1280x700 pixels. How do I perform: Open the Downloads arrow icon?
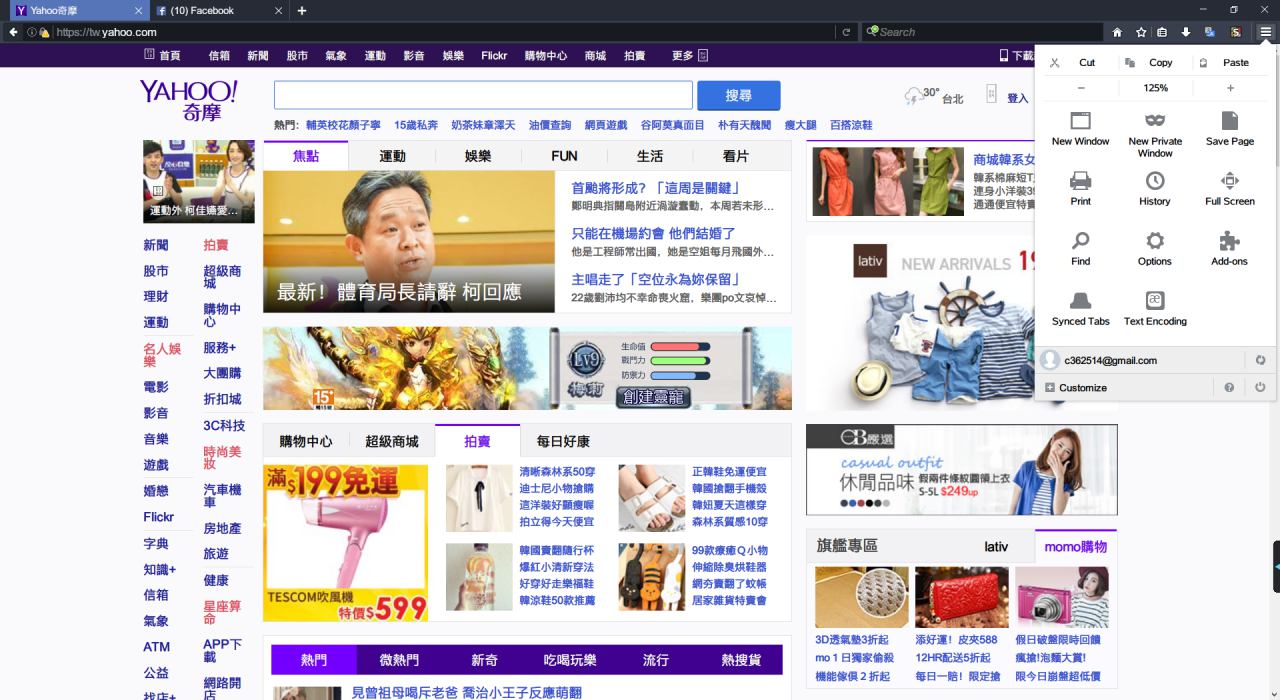pos(1186,32)
